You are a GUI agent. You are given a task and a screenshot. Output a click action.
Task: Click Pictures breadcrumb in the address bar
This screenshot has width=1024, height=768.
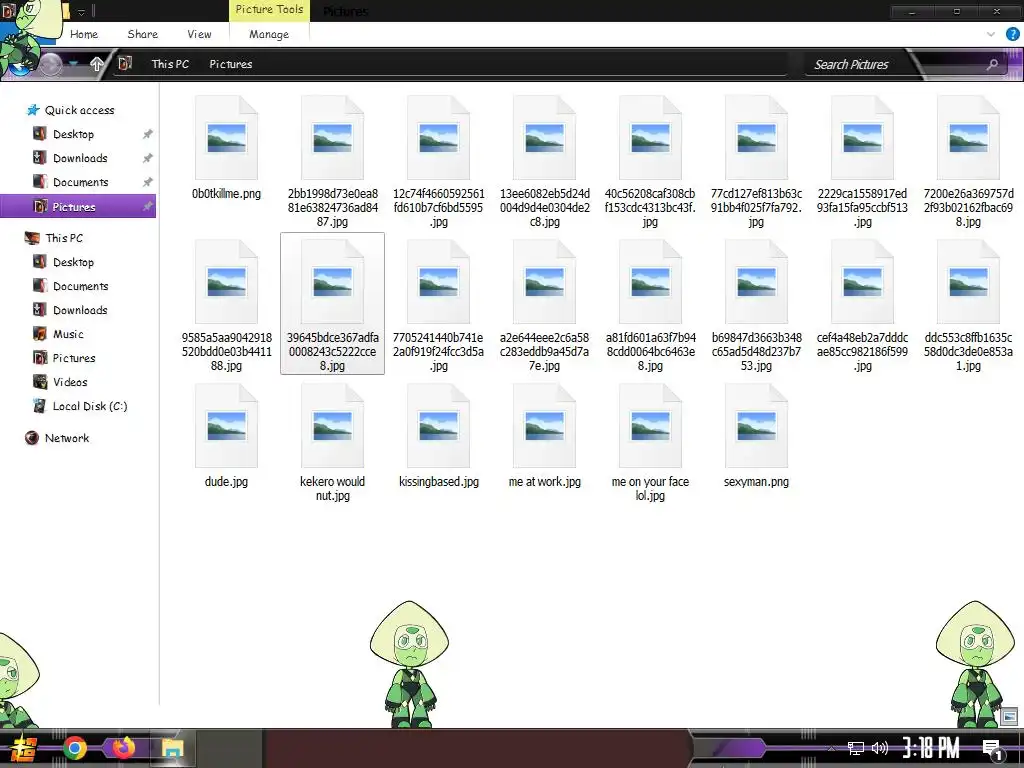tap(231, 64)
